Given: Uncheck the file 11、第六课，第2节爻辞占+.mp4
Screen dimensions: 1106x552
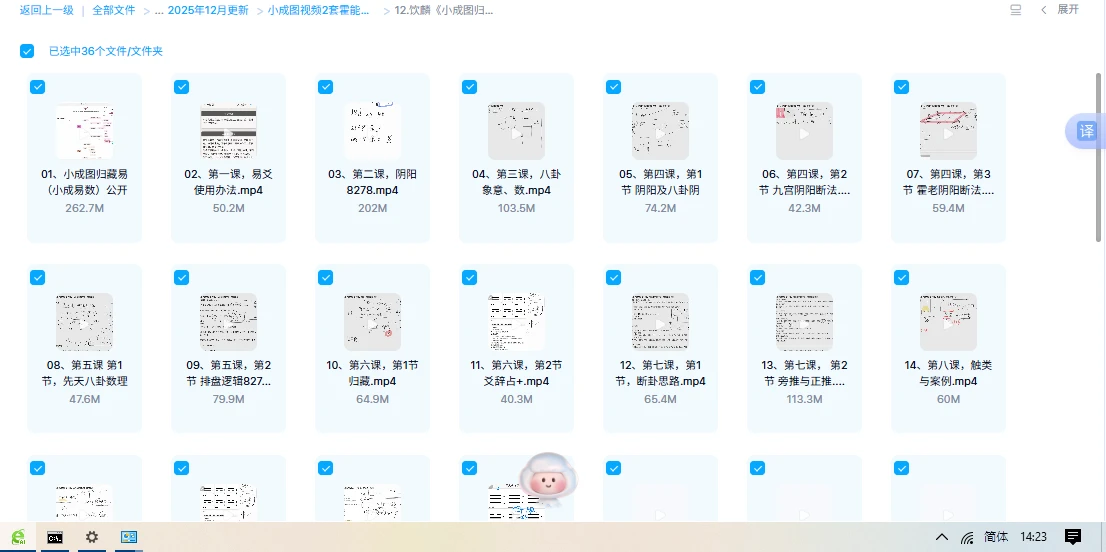Looking at the screenshot, I should click(469, 278).
